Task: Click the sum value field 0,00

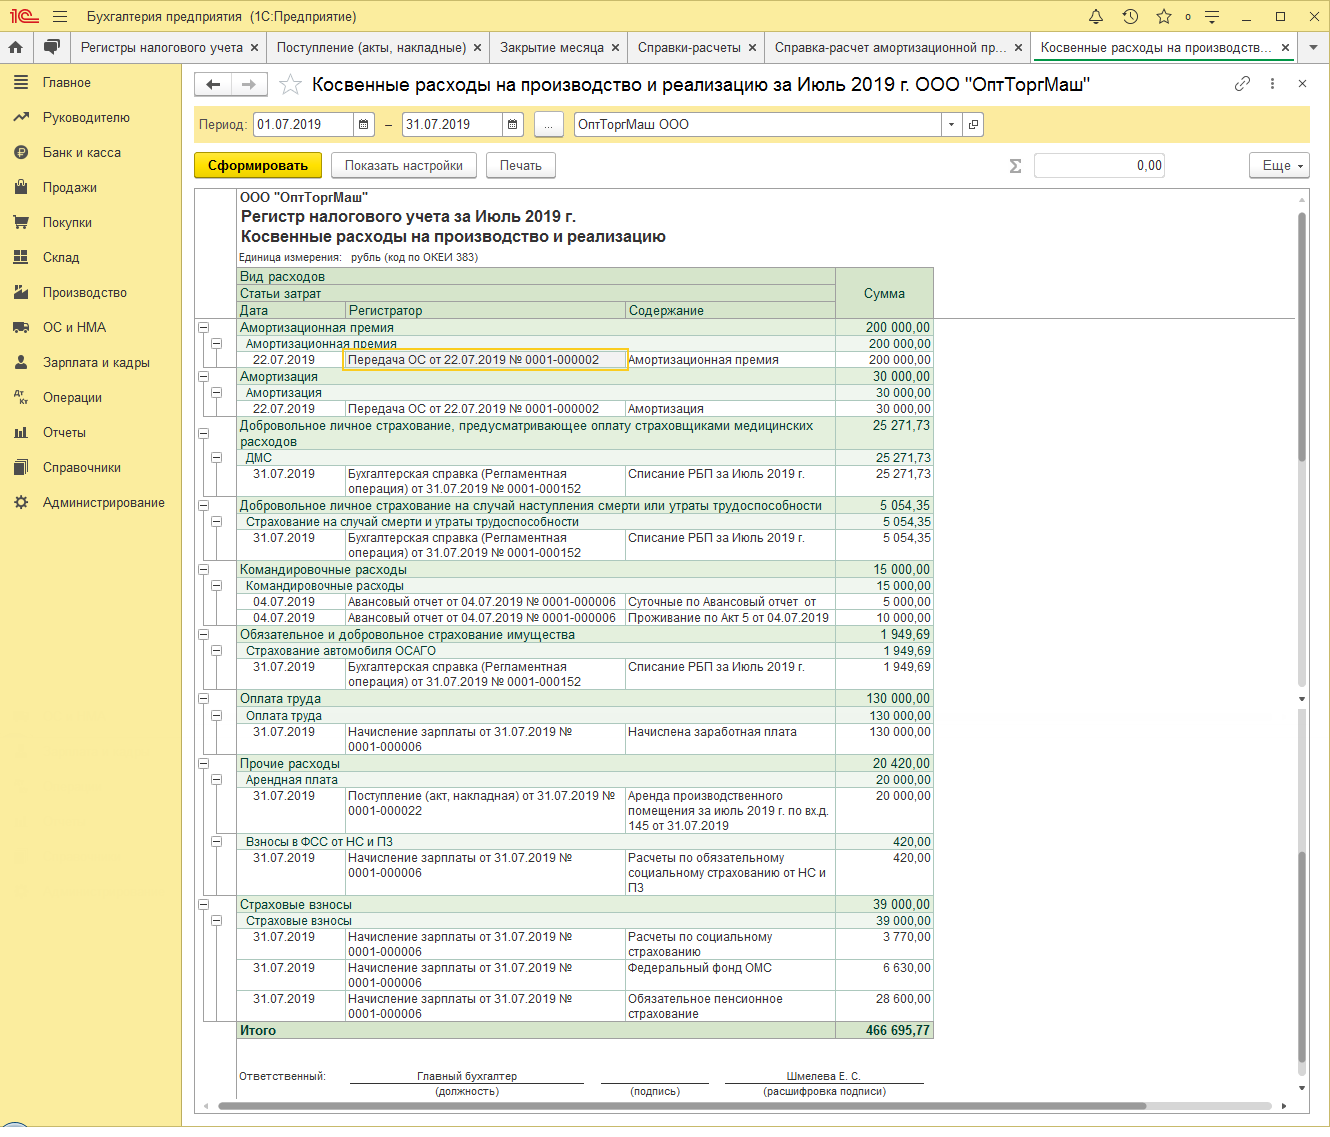Action: click(x=1100, y=166)
